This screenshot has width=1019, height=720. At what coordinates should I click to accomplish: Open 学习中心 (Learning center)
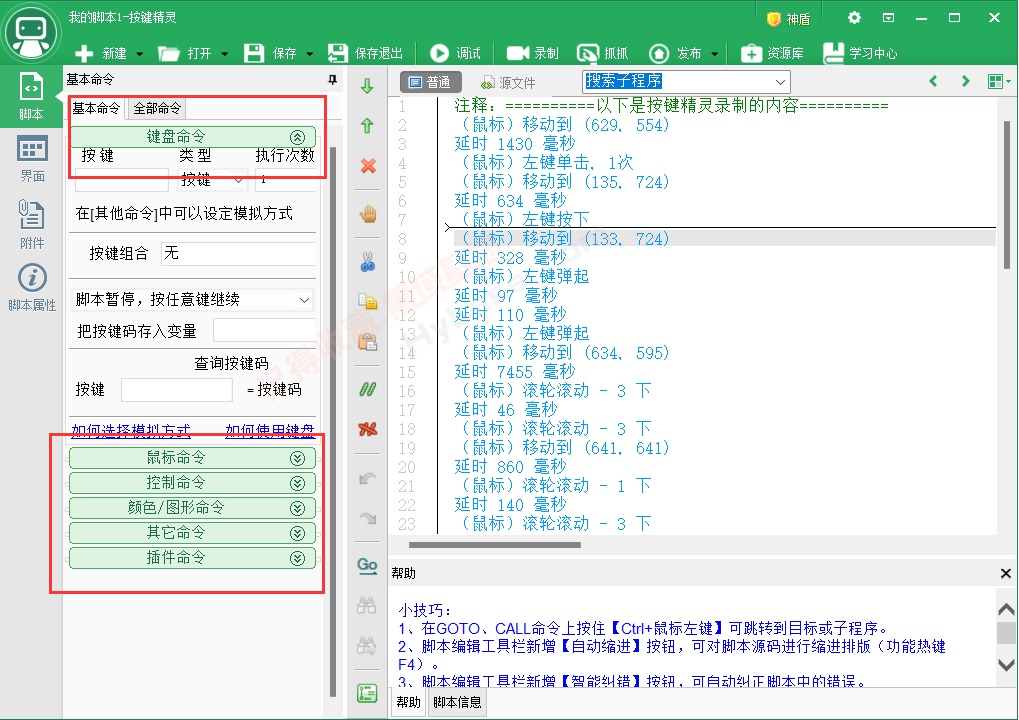pos(860,53)
